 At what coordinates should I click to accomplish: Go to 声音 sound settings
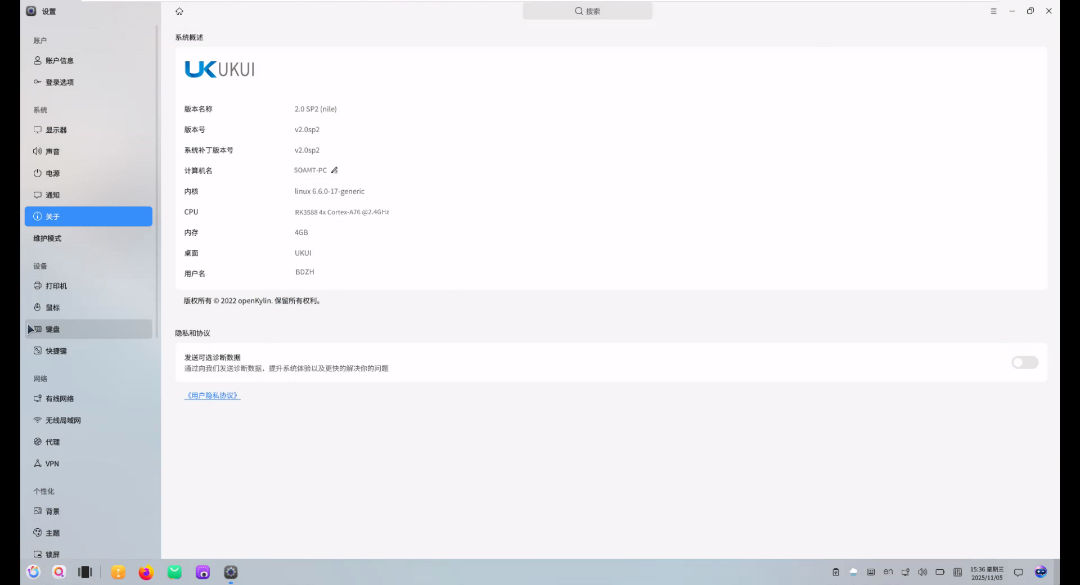(52, 152)
